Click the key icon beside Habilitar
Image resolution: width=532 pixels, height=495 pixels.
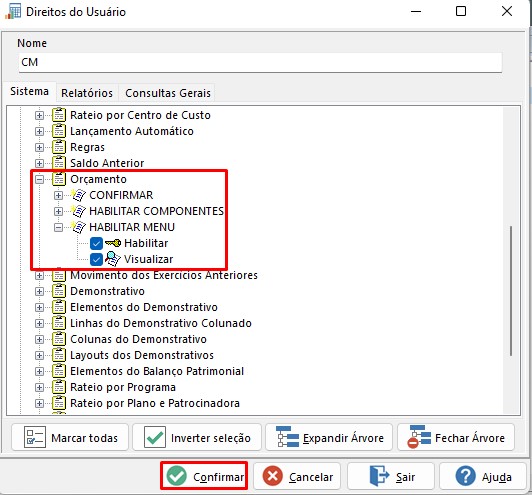(x=113, y=243)
